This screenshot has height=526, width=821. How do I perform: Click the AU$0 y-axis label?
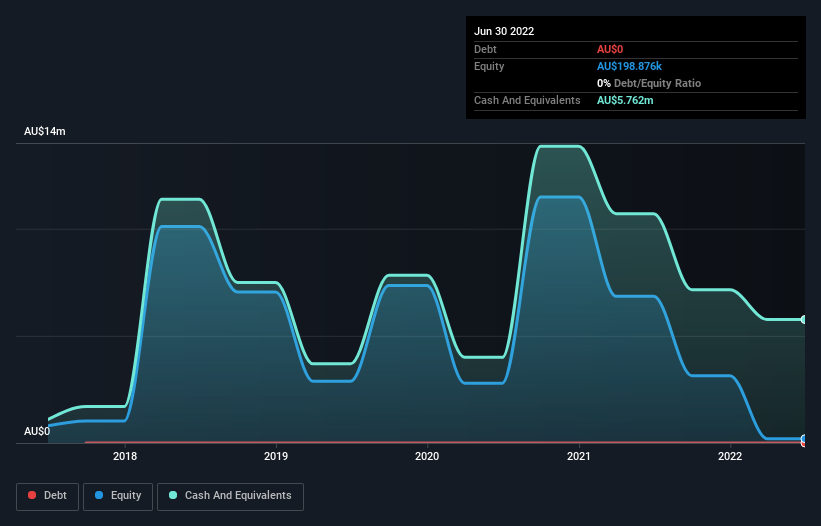(x=37, y=431)
